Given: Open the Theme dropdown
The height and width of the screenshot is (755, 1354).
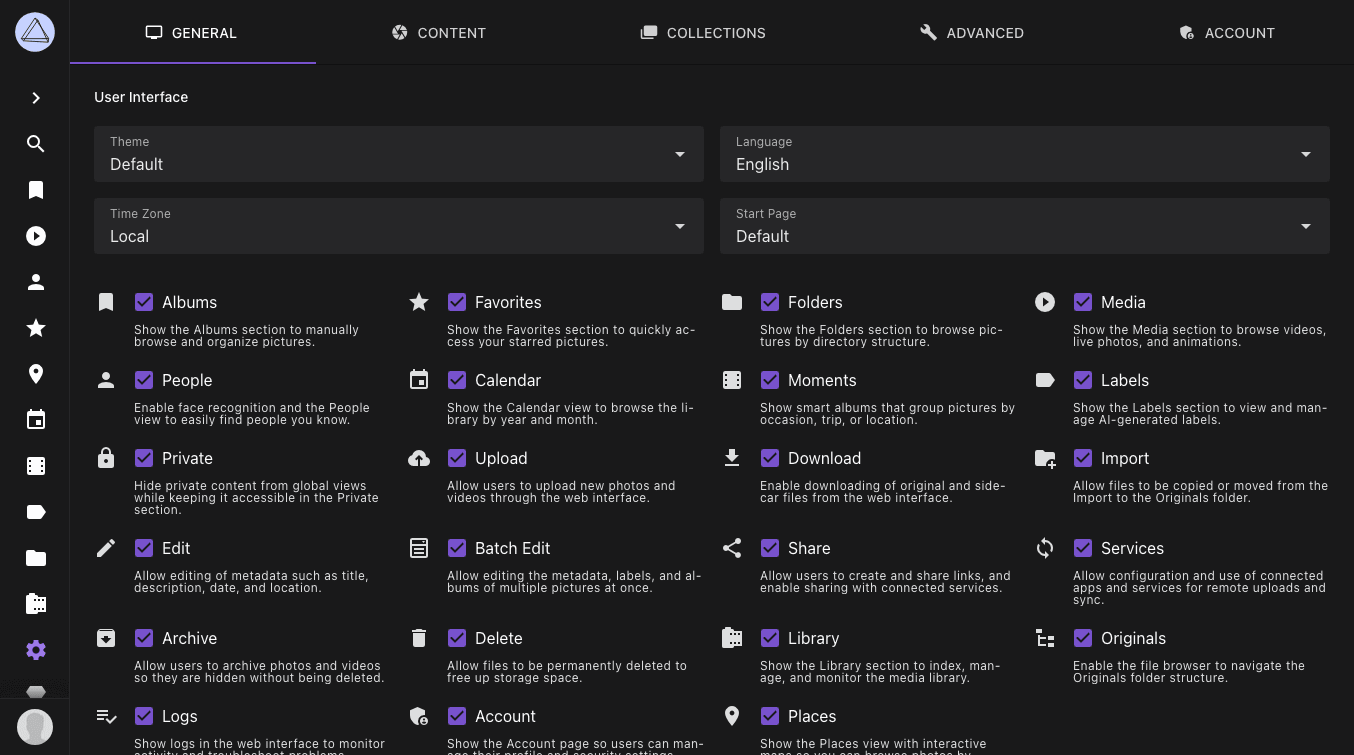Looking at the screenshot, I should click(x=399, y=154).
